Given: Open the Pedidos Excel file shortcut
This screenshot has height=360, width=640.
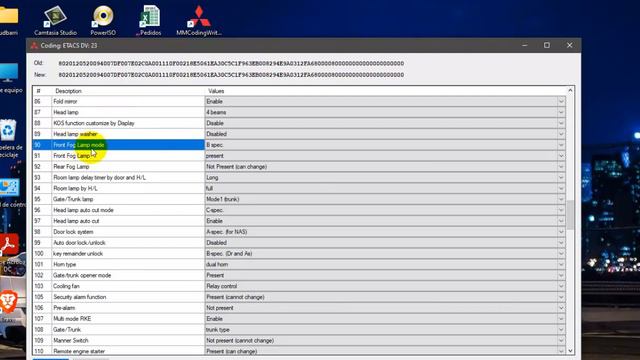Looking at the screenshot, I should [x=149, y=20].
